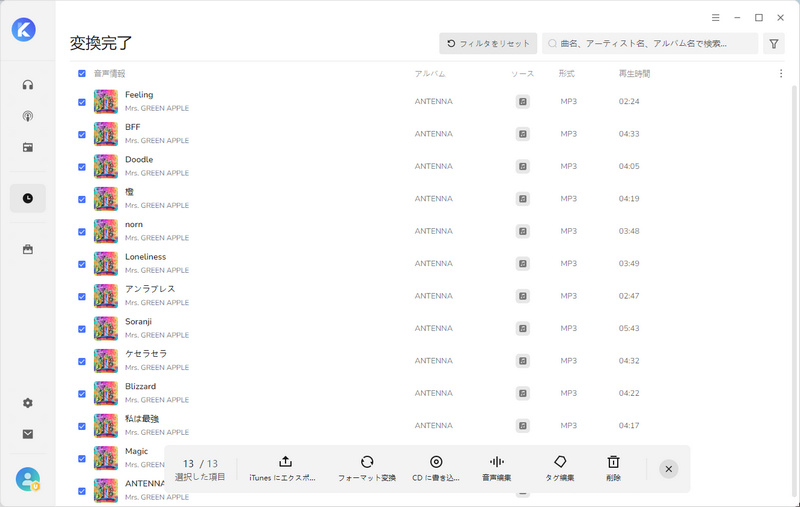This screenshot has width=800, height=507.
Task: Open settings gear in sidebar
Action: pos(28,403)
